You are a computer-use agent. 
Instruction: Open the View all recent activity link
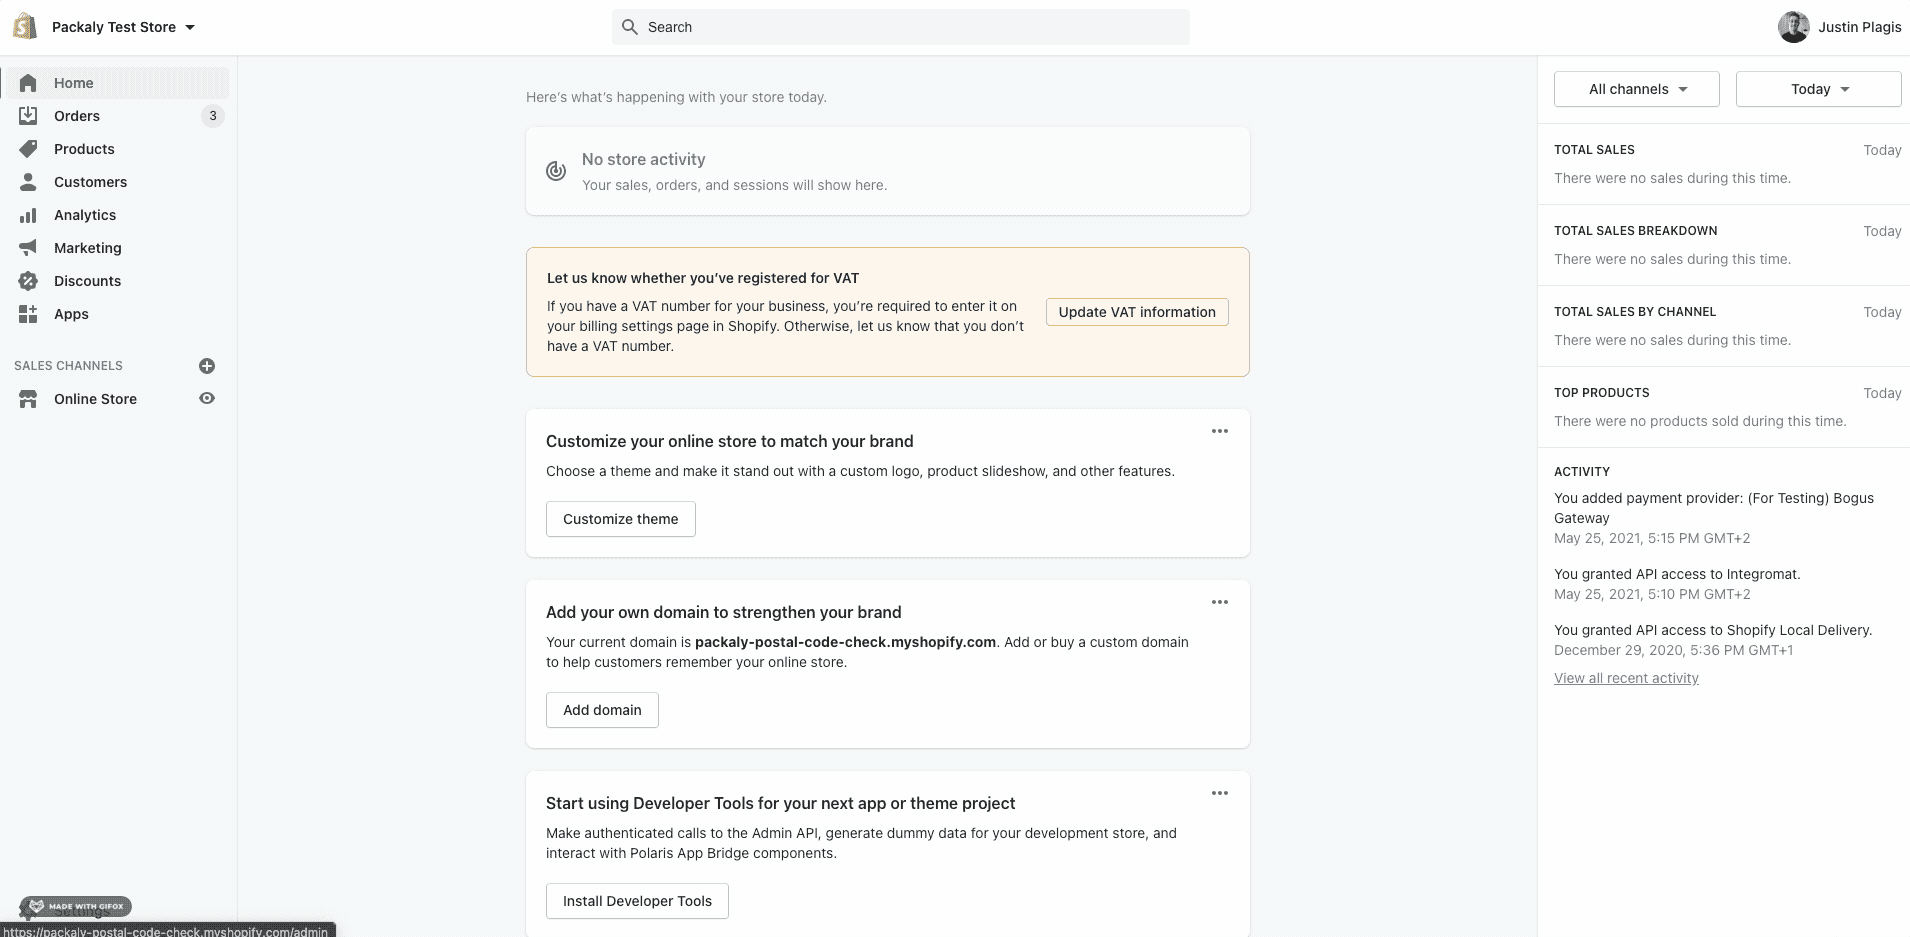(1626, 678)
